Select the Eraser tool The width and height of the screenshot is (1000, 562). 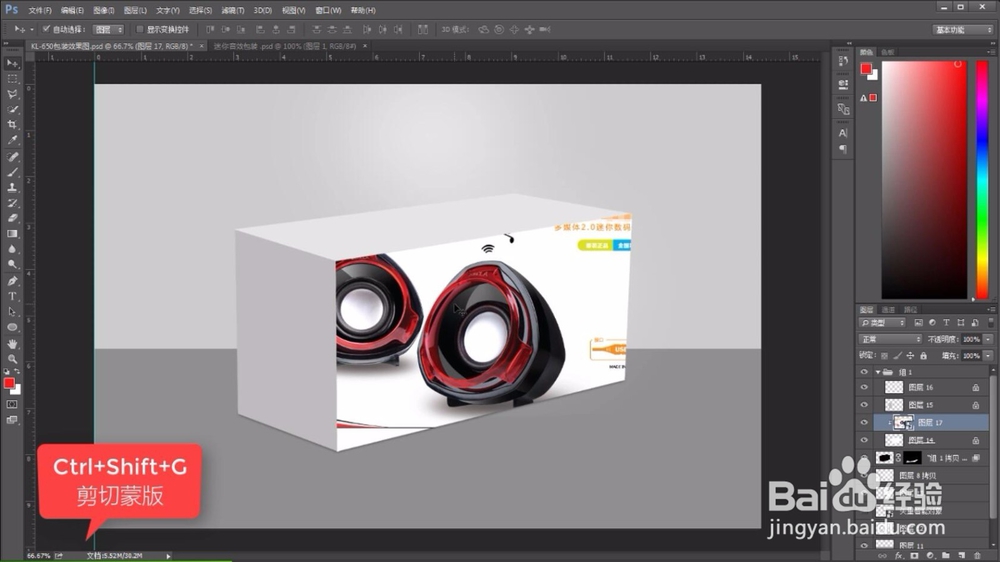[x=12, y=219]
